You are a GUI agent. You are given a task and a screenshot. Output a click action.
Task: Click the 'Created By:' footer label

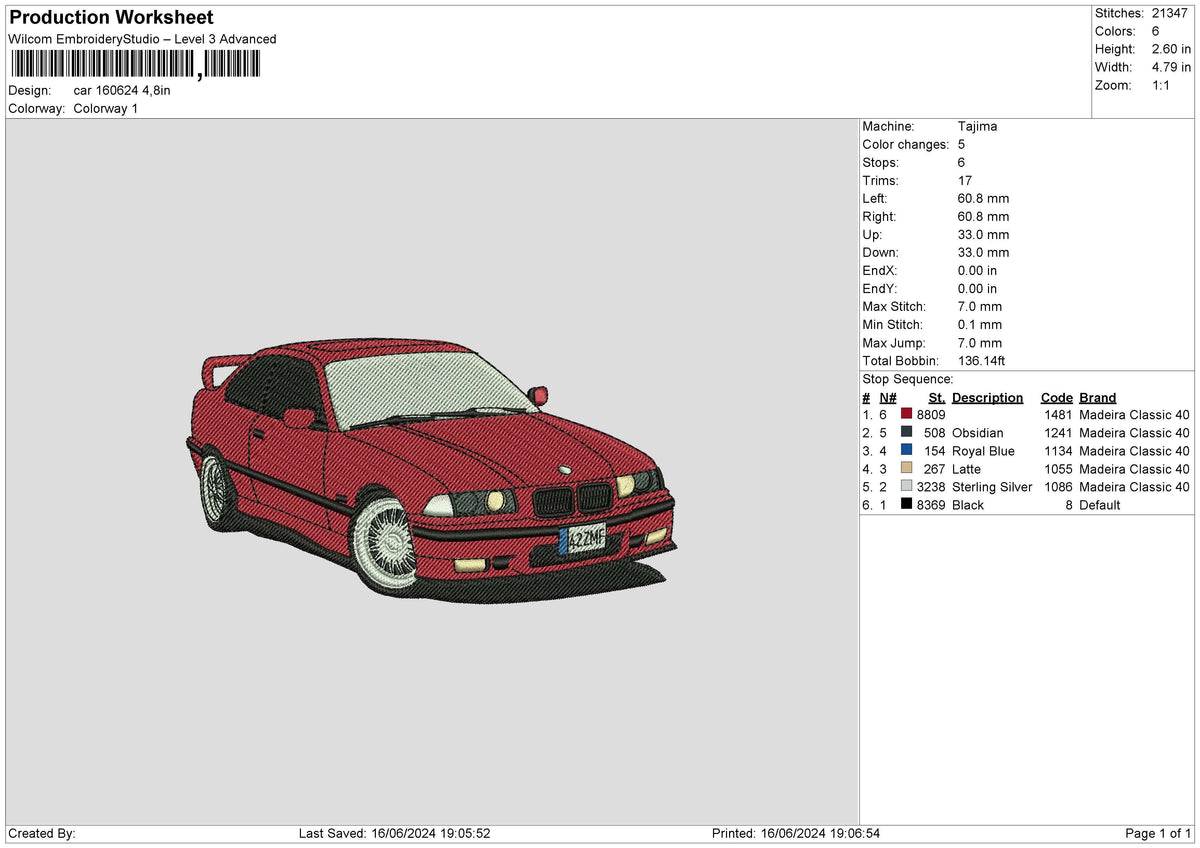(41, 833)
